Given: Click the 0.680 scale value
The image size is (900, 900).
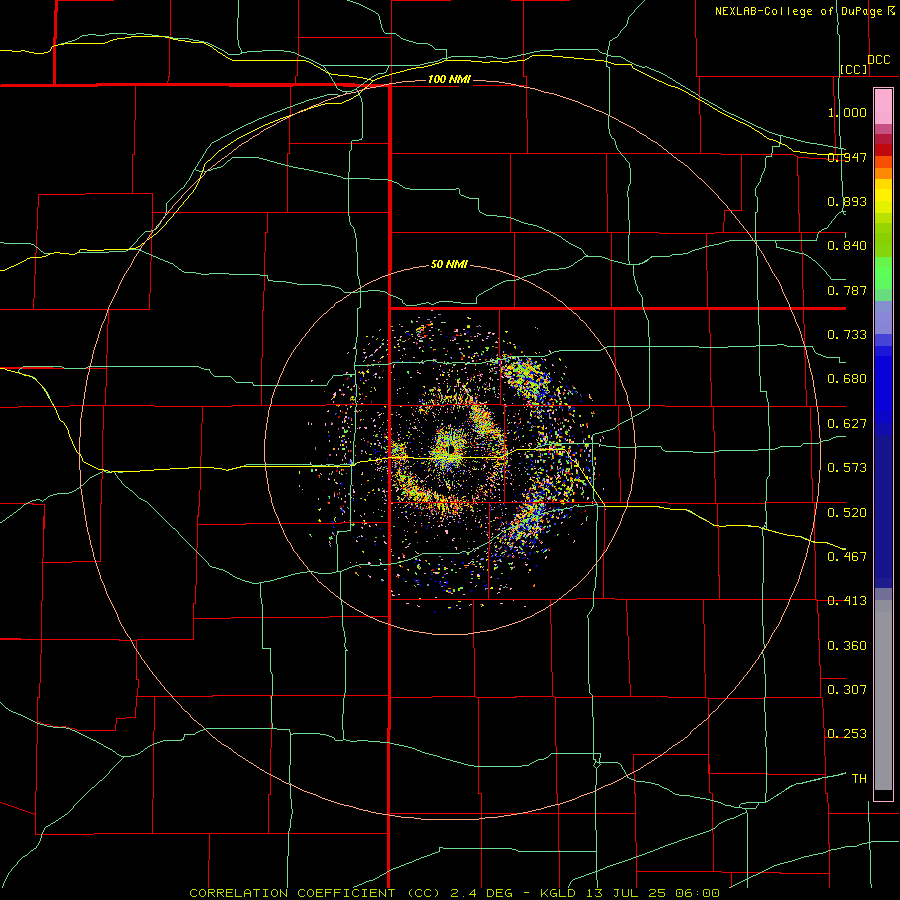Looking at the screenshot, I should click(x=847, y=379).
